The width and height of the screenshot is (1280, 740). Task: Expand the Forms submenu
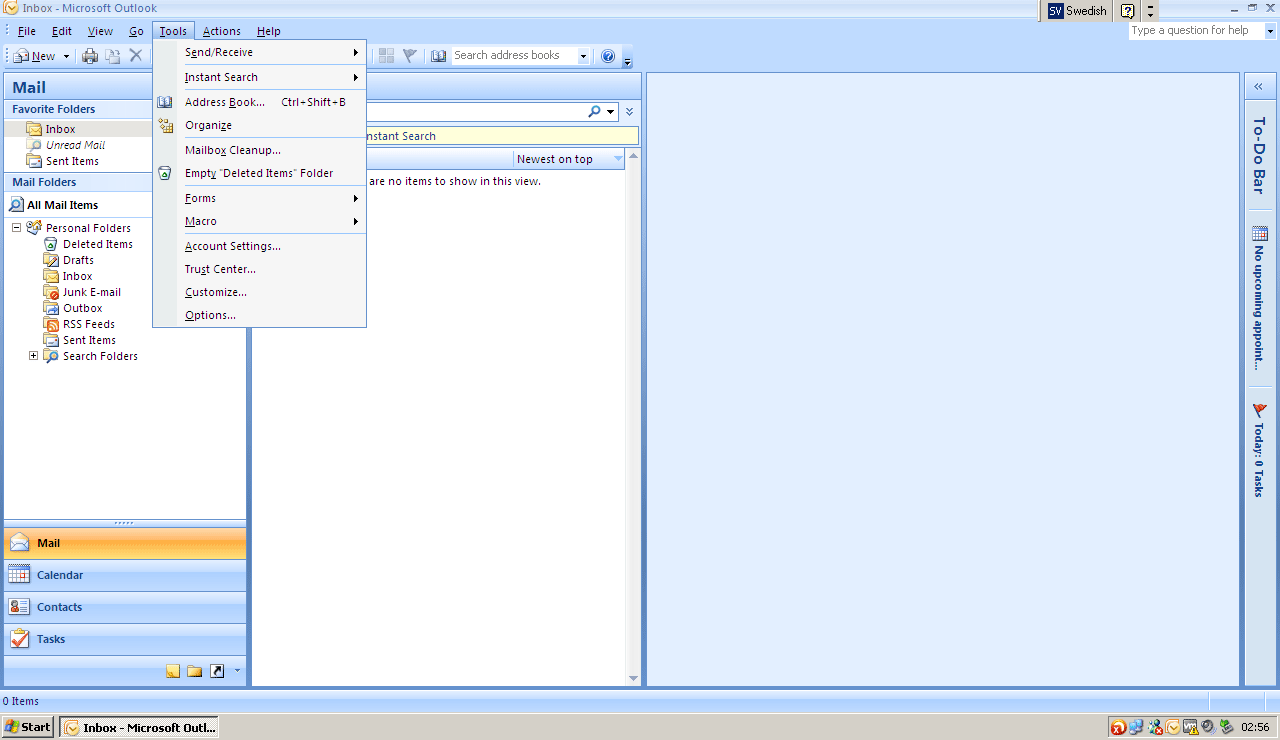(260, 198)
